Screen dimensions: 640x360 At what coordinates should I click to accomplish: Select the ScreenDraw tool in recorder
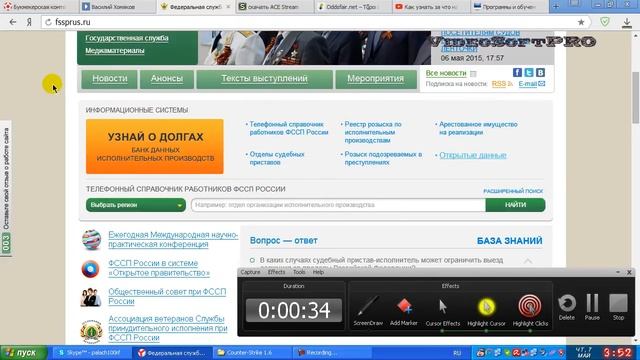368,311
